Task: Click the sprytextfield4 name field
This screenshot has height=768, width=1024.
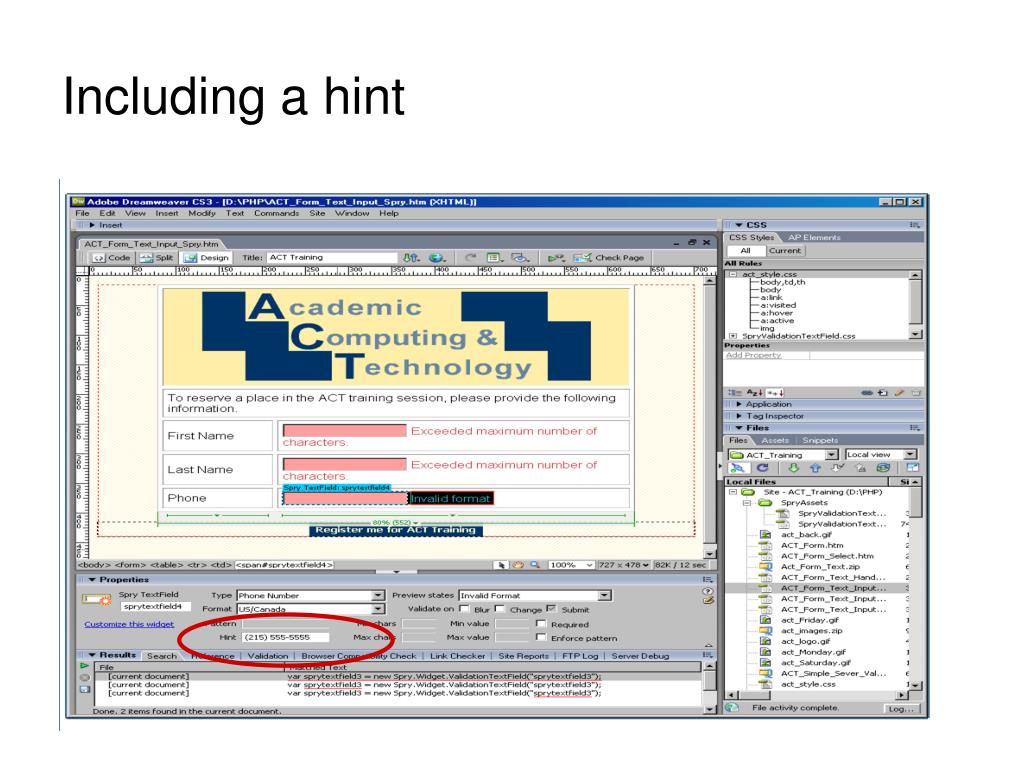Action: pyautogui.click(x=156, y=607)
